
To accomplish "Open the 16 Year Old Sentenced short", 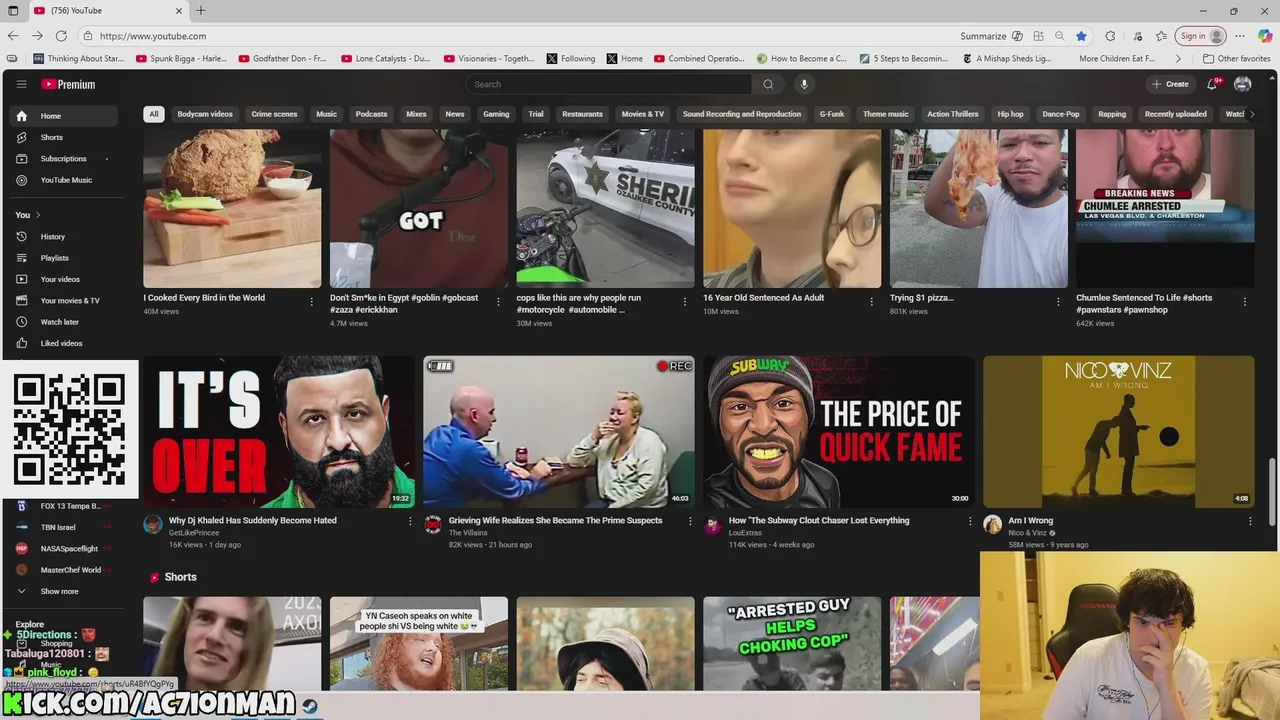I will tap(792, 209).
